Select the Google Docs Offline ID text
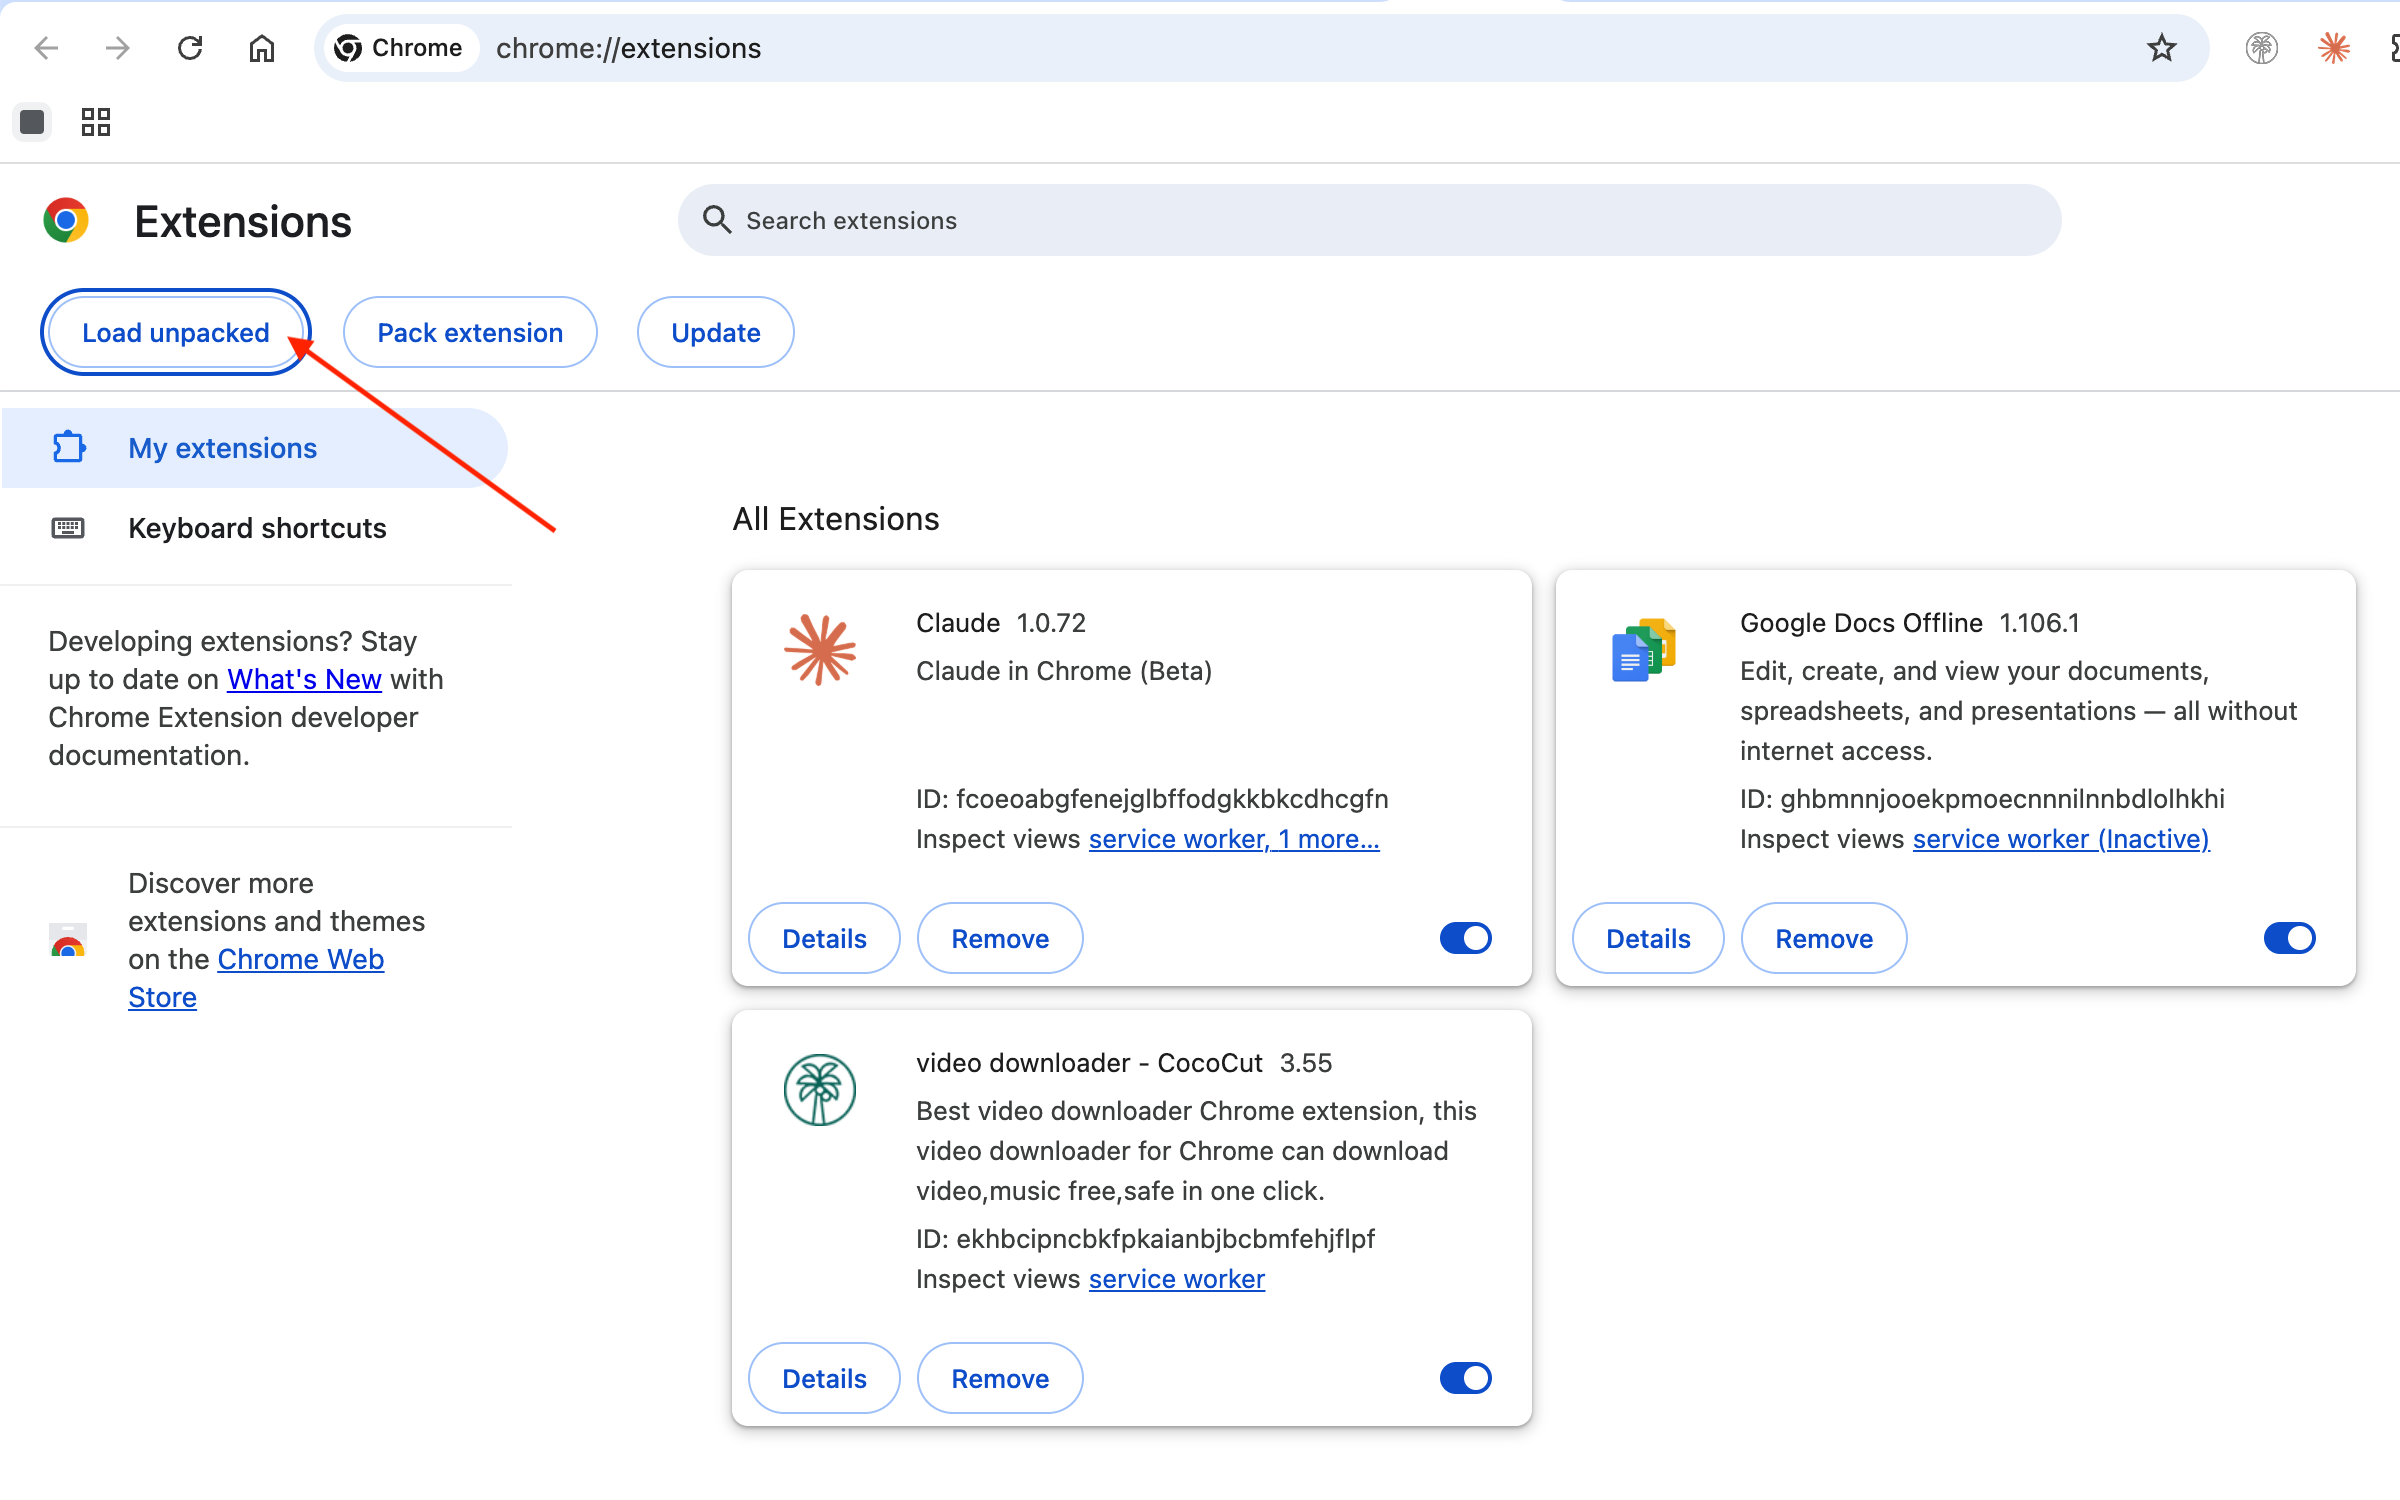Screen dimensions: 2400x1500 pyautogui.click(x=1982, y=799)
